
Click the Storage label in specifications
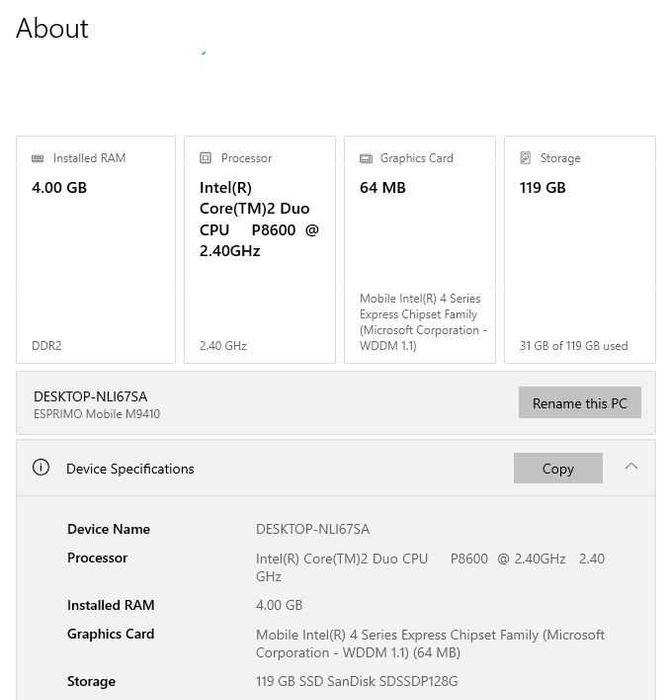[x=91, y=681]
